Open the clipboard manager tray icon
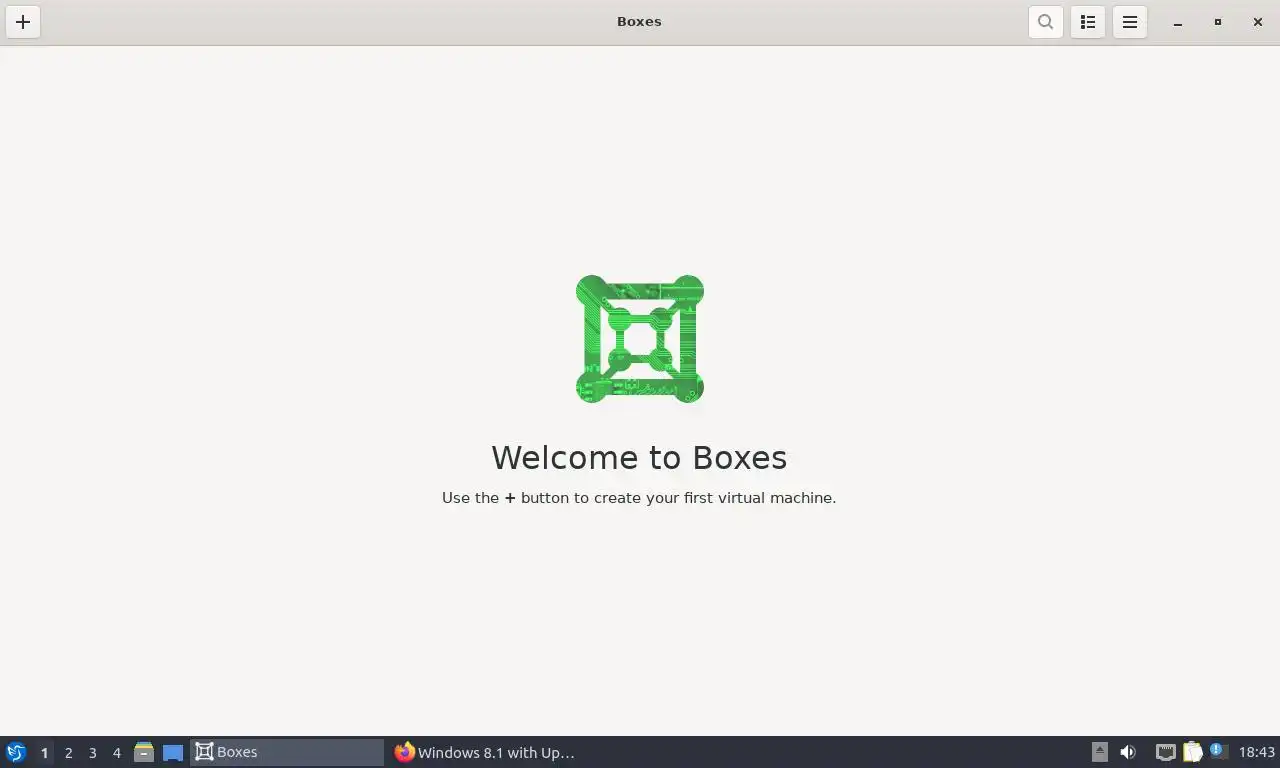The height and width of the screenshot is (768, 1280). pyautogui.click(x=1192, y=752)
